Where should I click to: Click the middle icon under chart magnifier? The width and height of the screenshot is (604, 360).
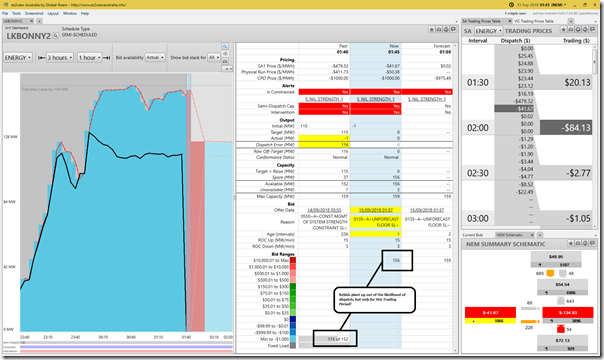click(x=225, y=54)
